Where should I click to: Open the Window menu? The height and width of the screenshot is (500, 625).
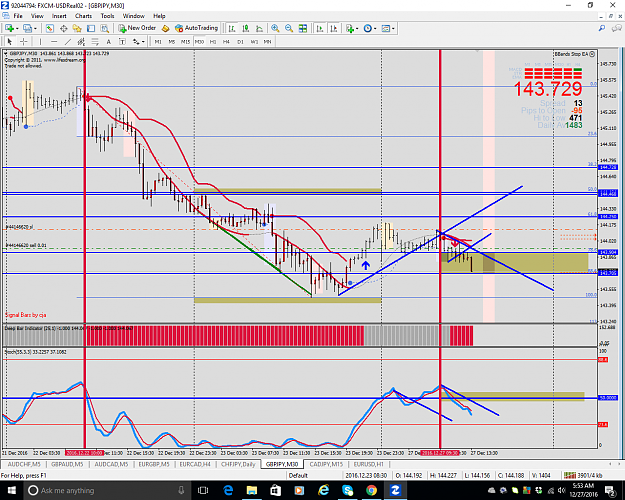click(x=134, y=16)
